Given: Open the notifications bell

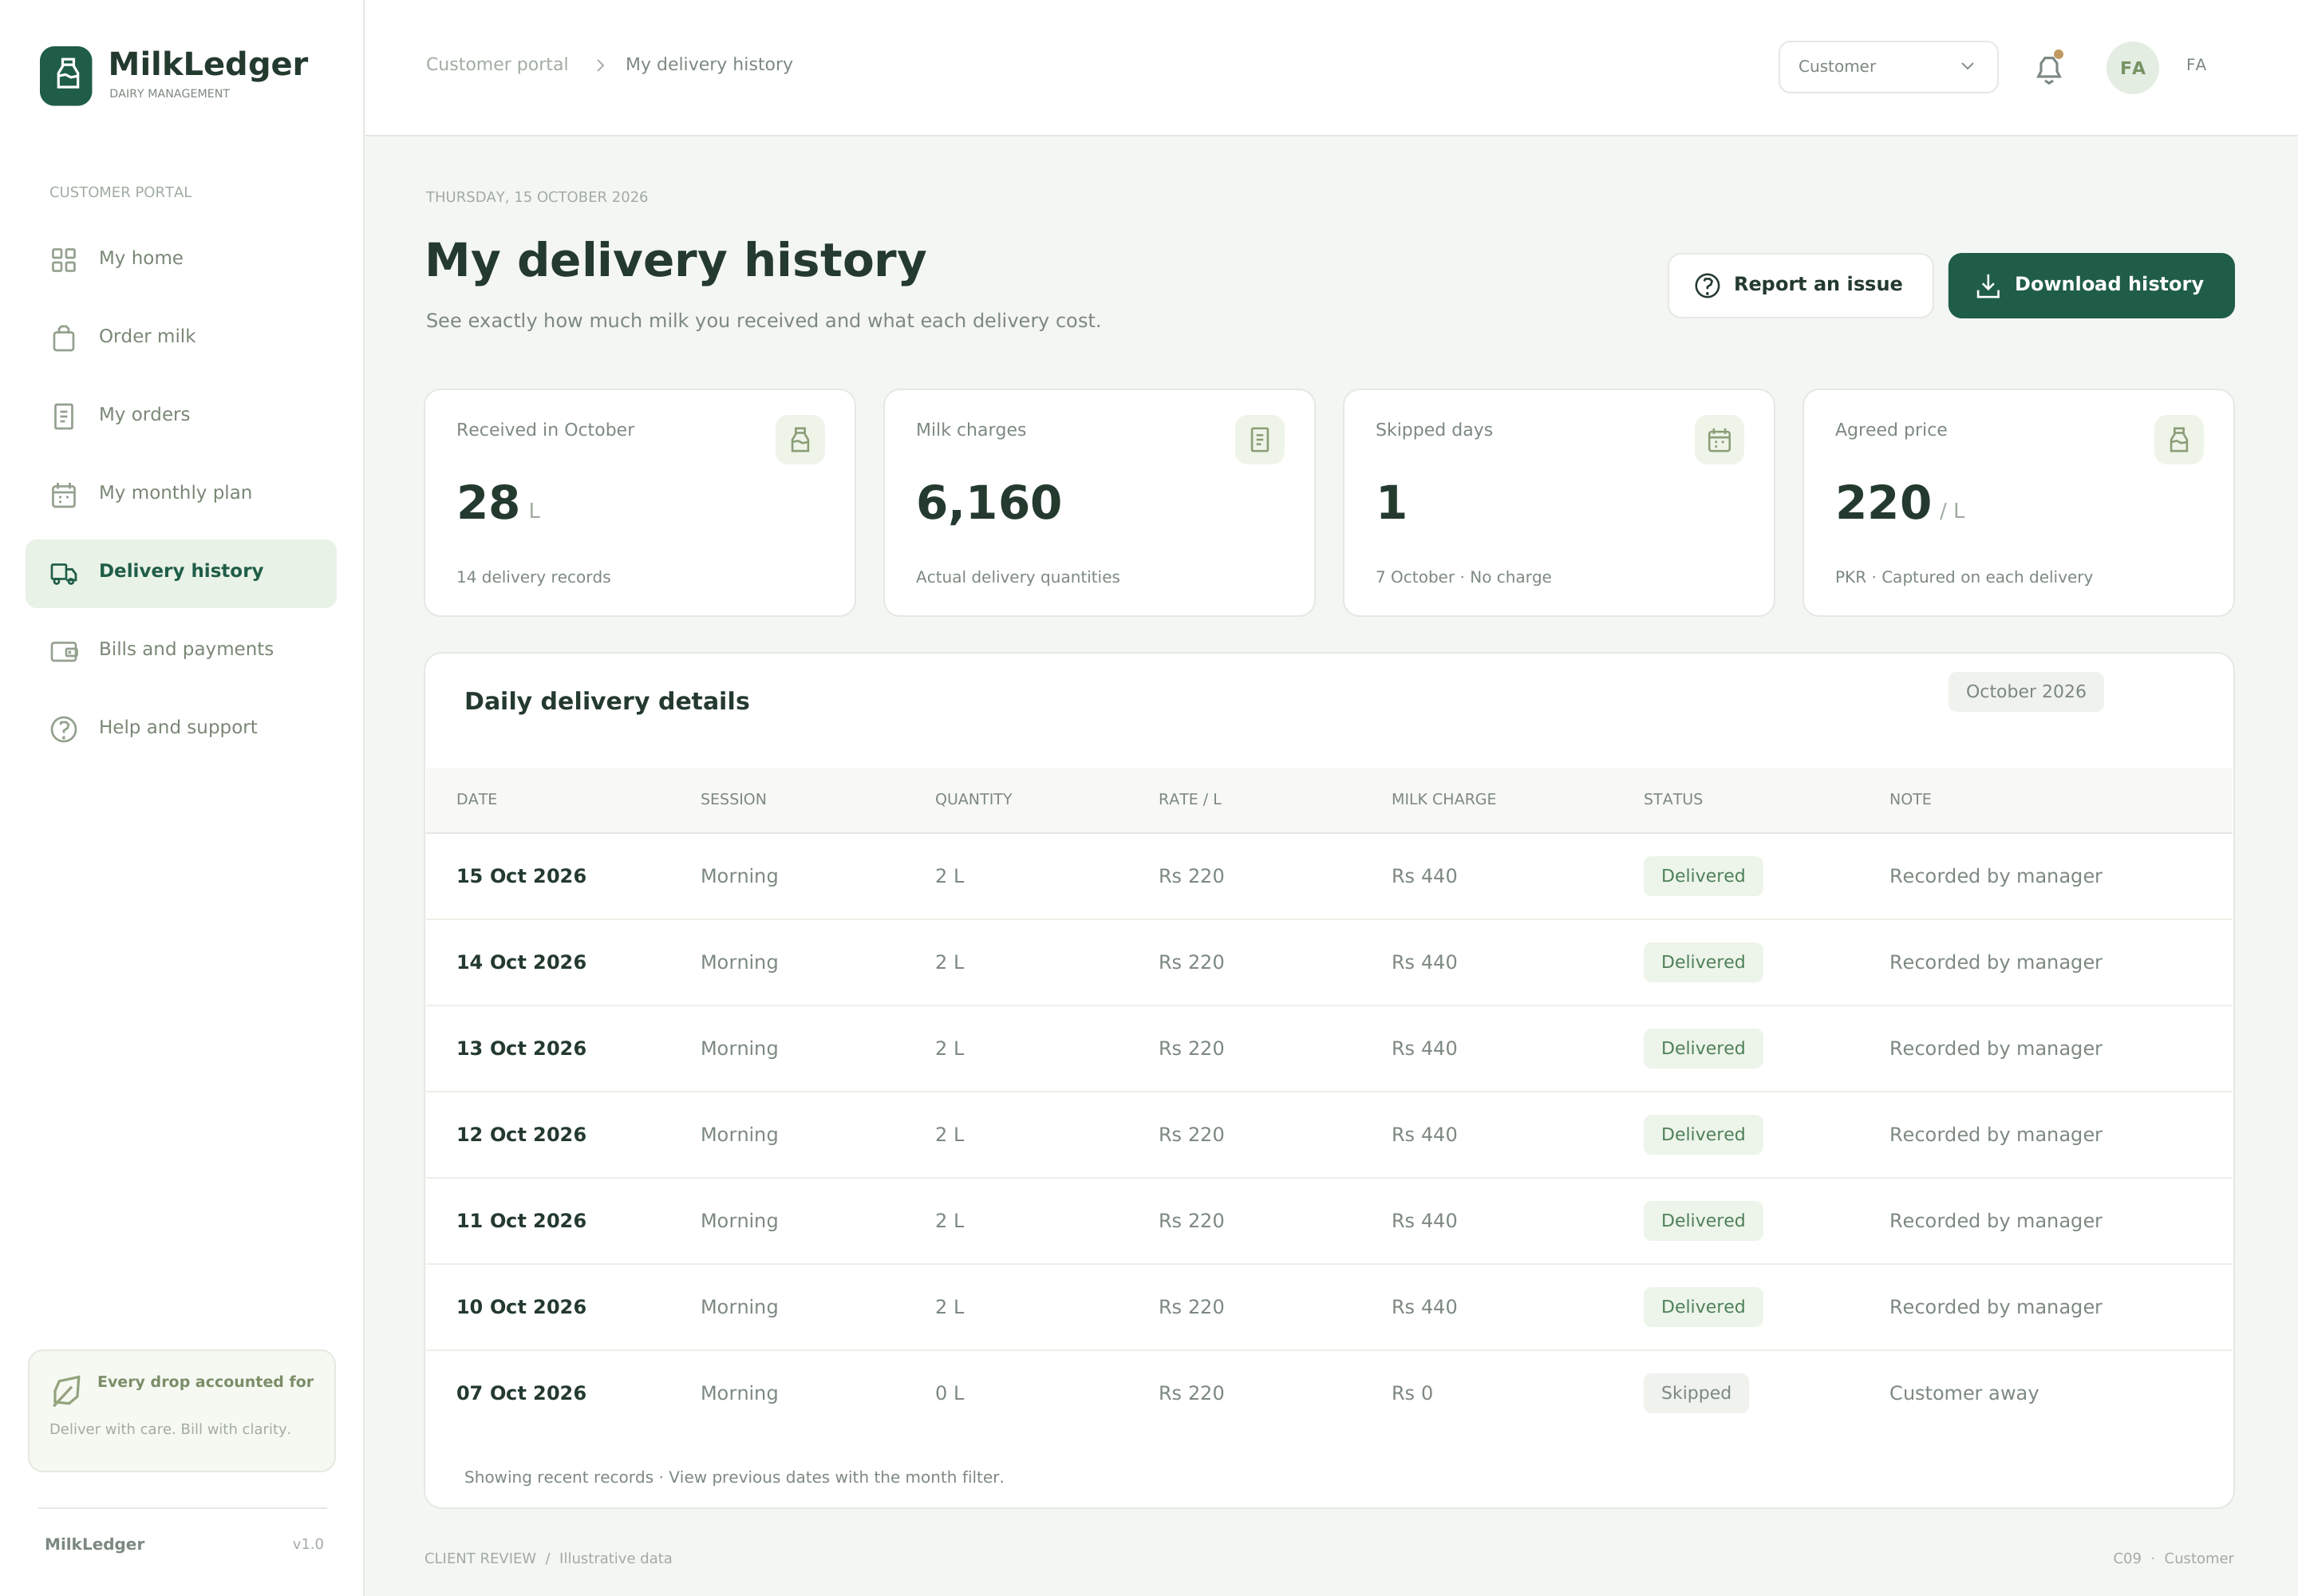Looking at the screenshot, I should click(x=2049, y=68).
